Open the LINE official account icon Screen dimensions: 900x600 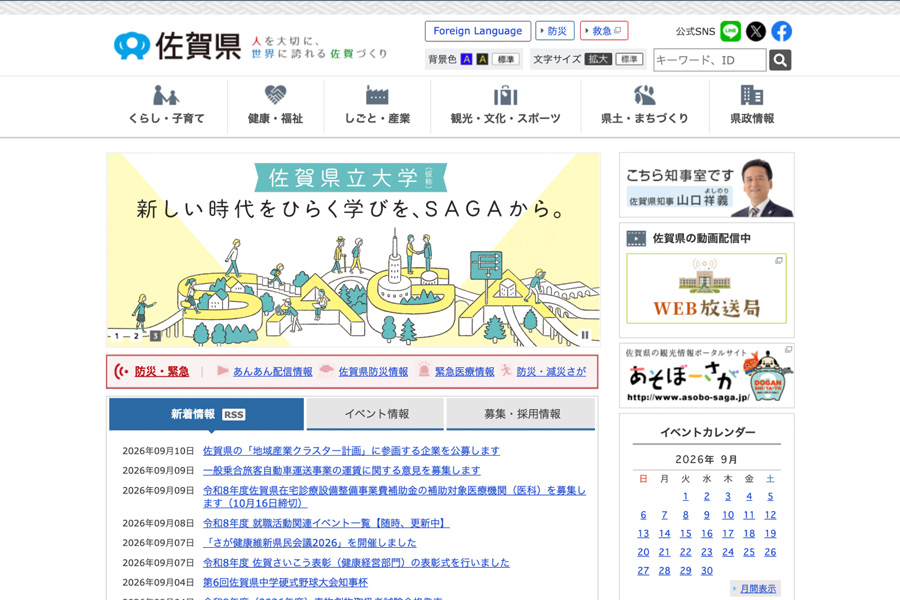730,31
